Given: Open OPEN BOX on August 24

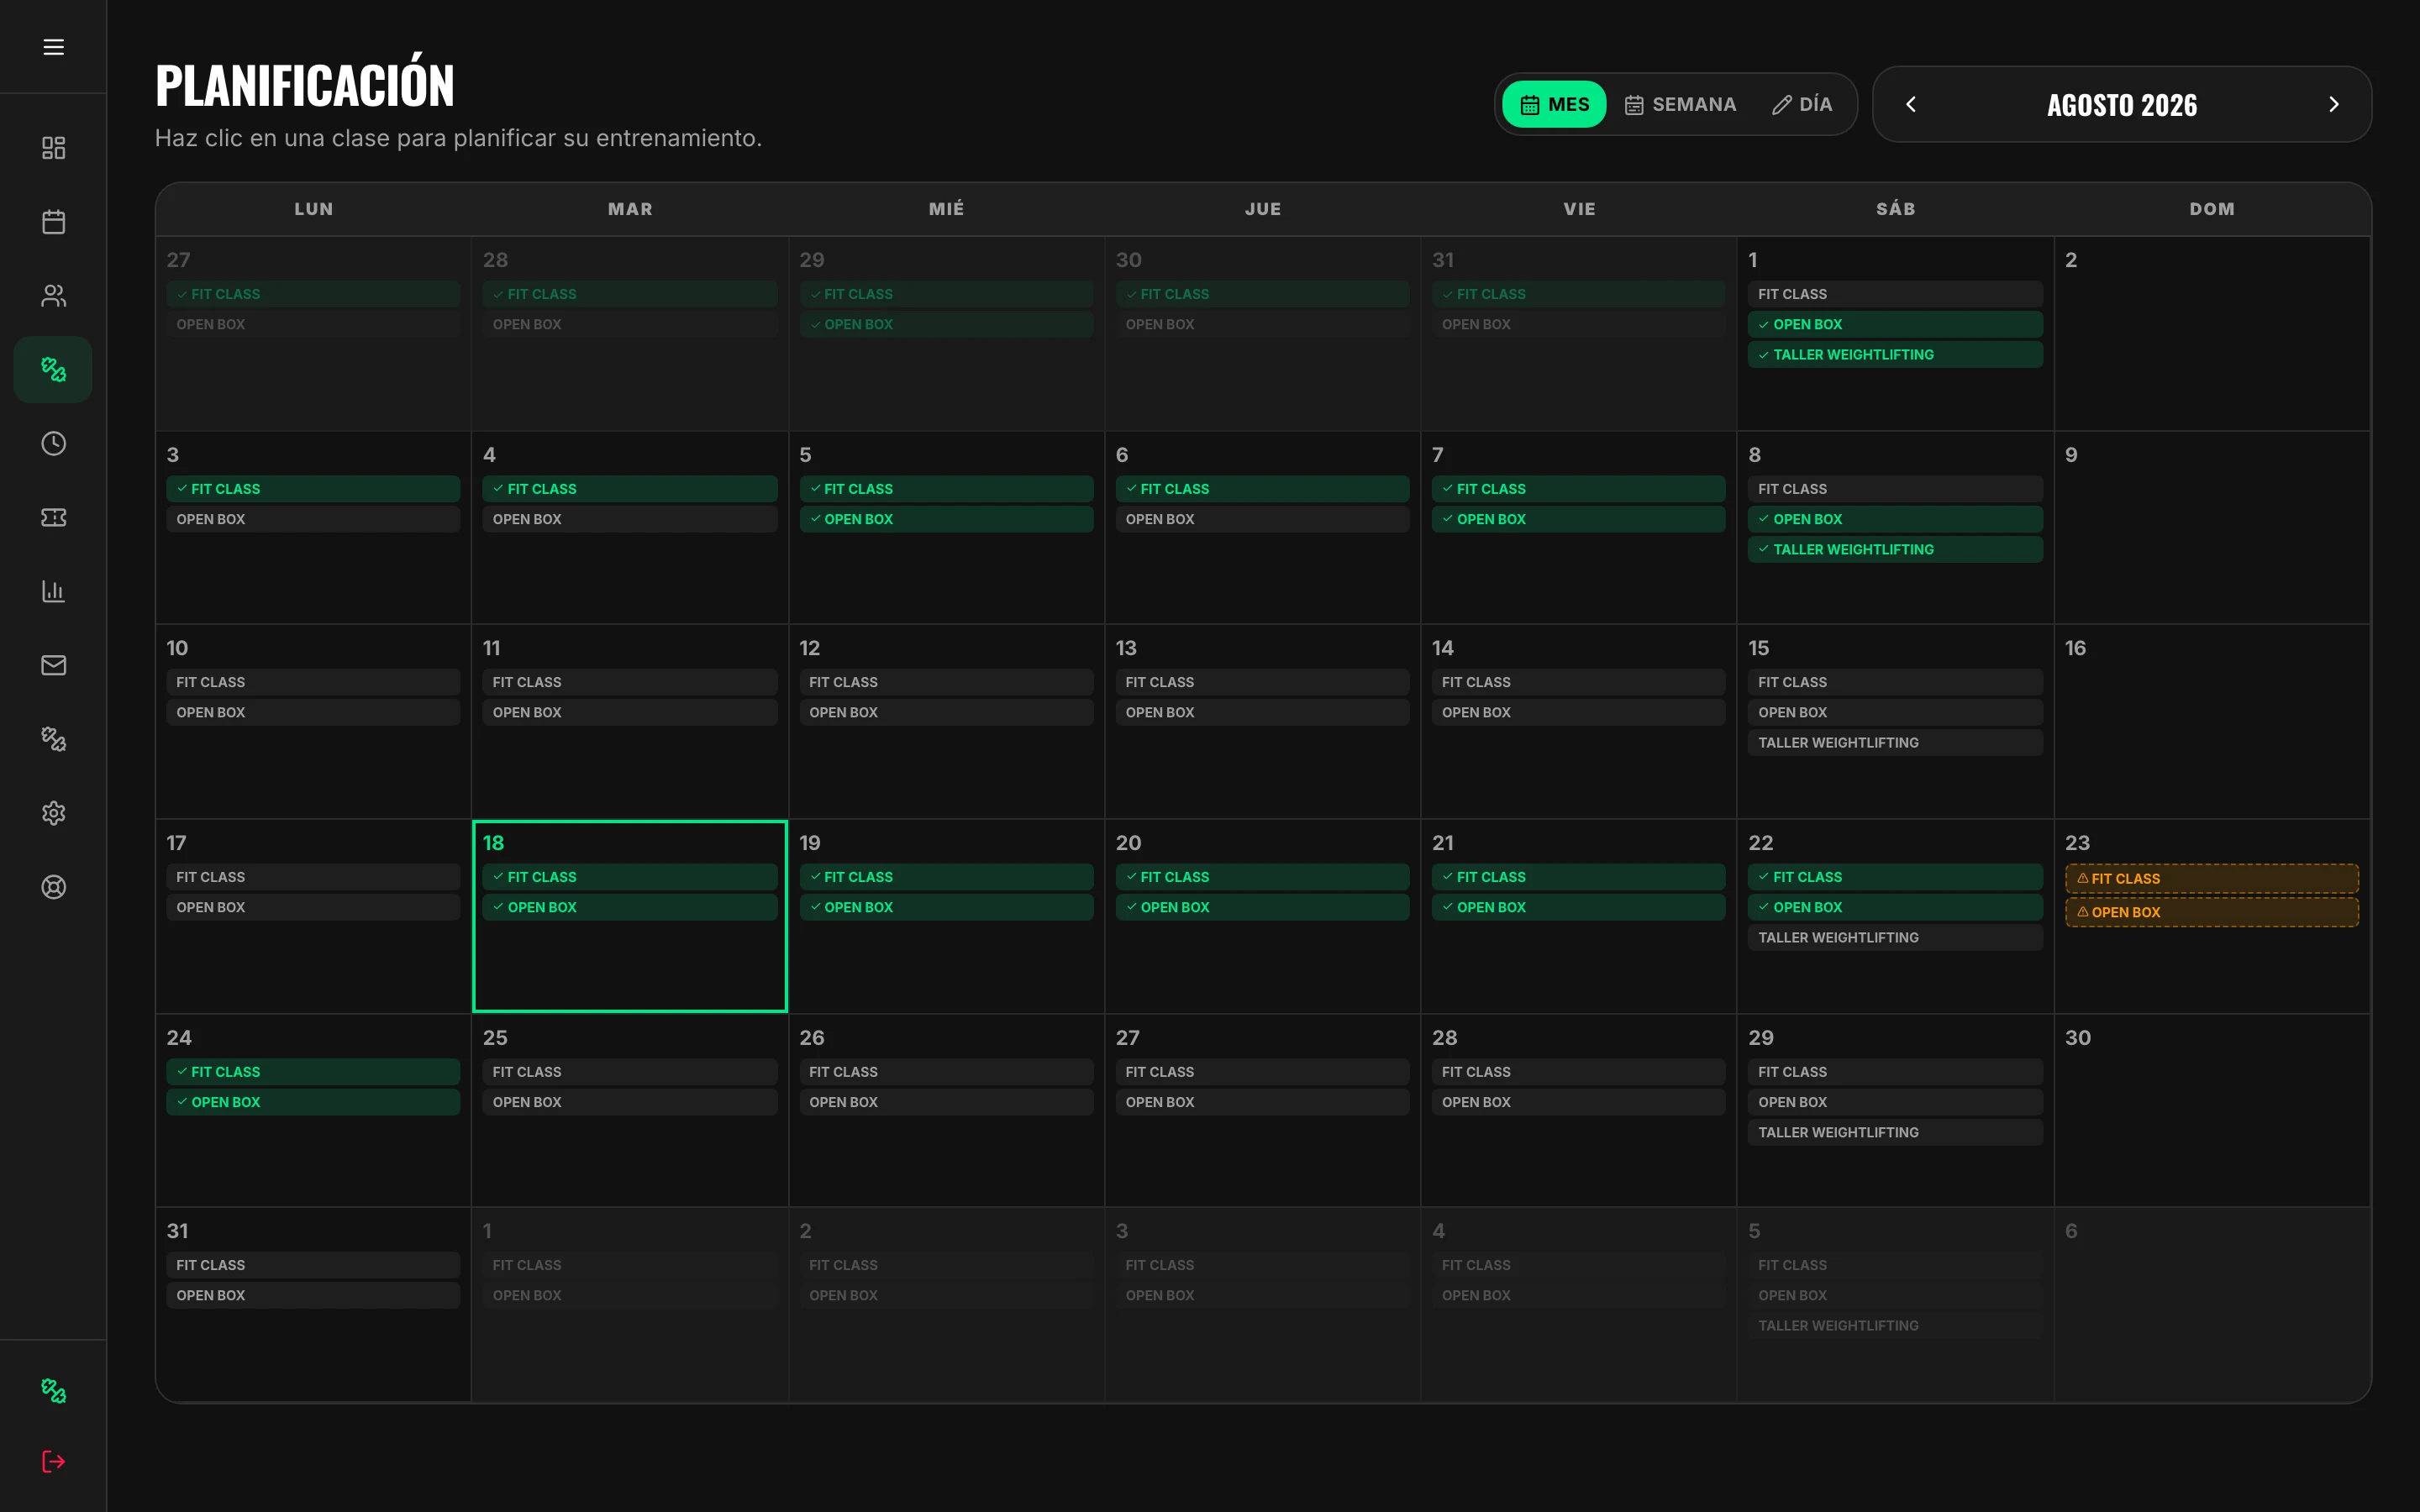Looking at the screenshot, I should pos(313,1102).
